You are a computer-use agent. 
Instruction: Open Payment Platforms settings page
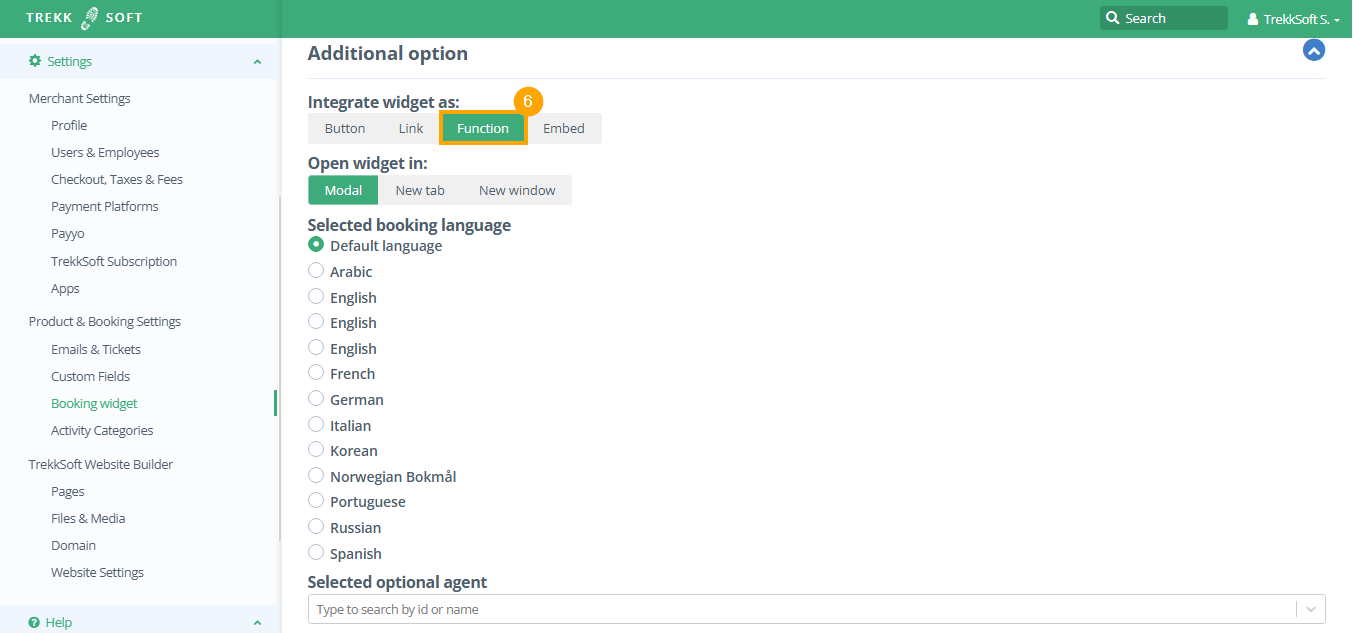tap(105, 206)
